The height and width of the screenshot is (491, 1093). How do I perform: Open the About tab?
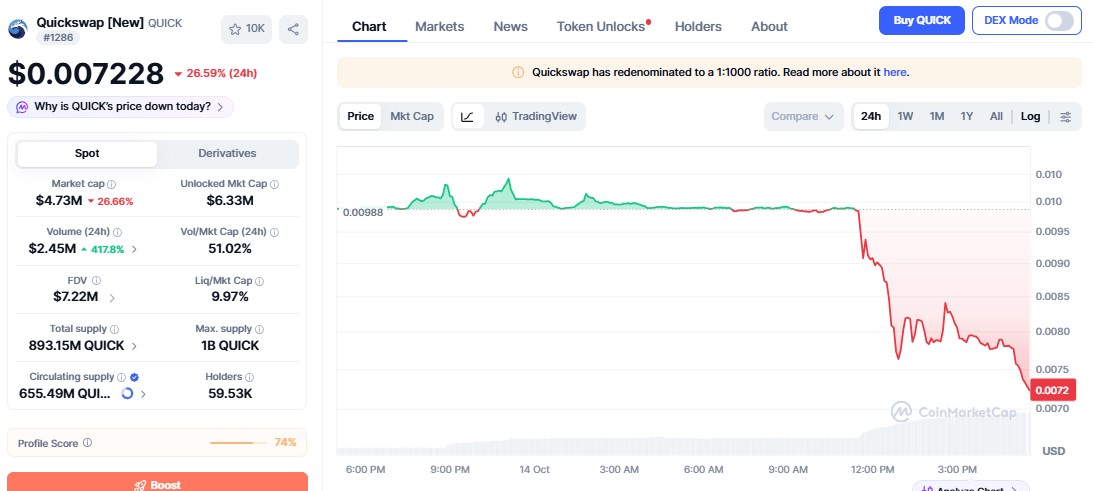click(x=769, y=27)
